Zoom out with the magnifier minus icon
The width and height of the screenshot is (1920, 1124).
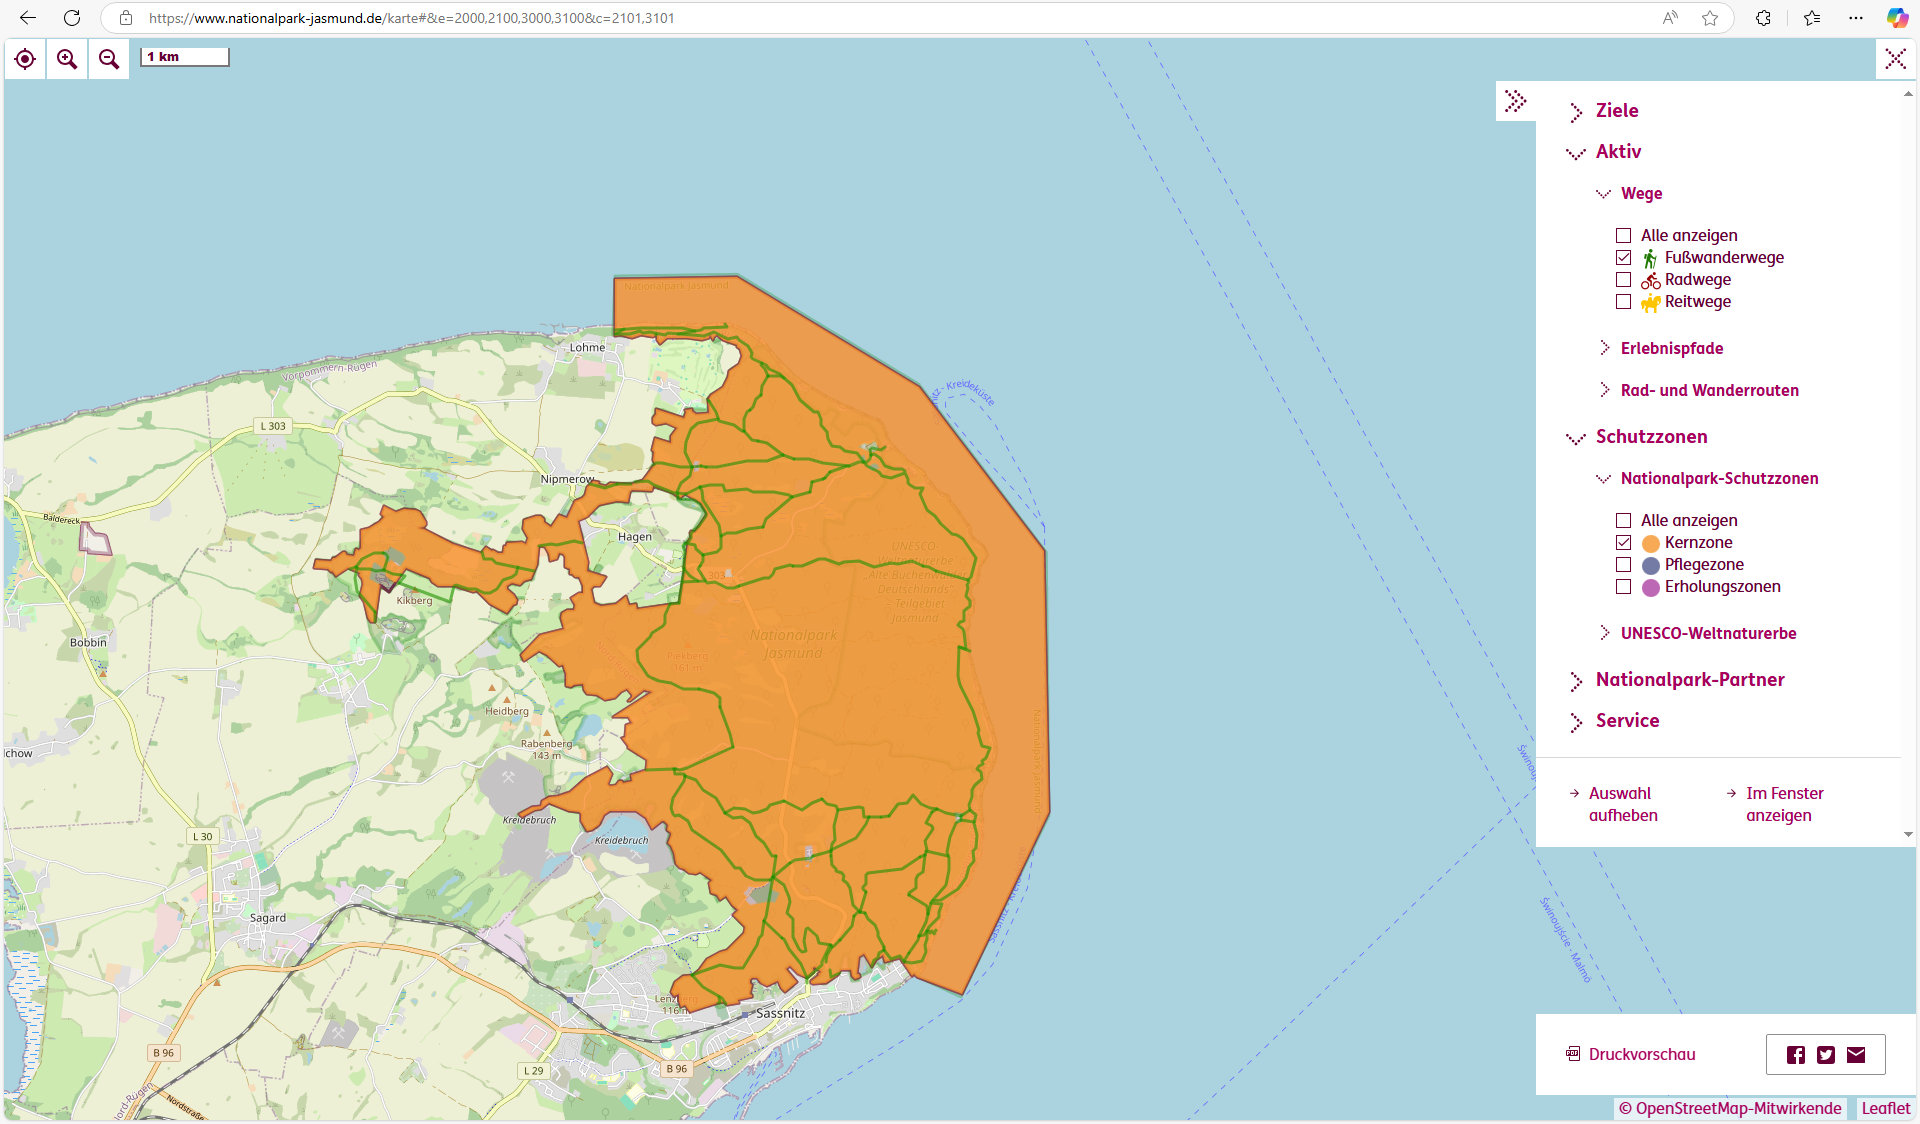point(109,59)
